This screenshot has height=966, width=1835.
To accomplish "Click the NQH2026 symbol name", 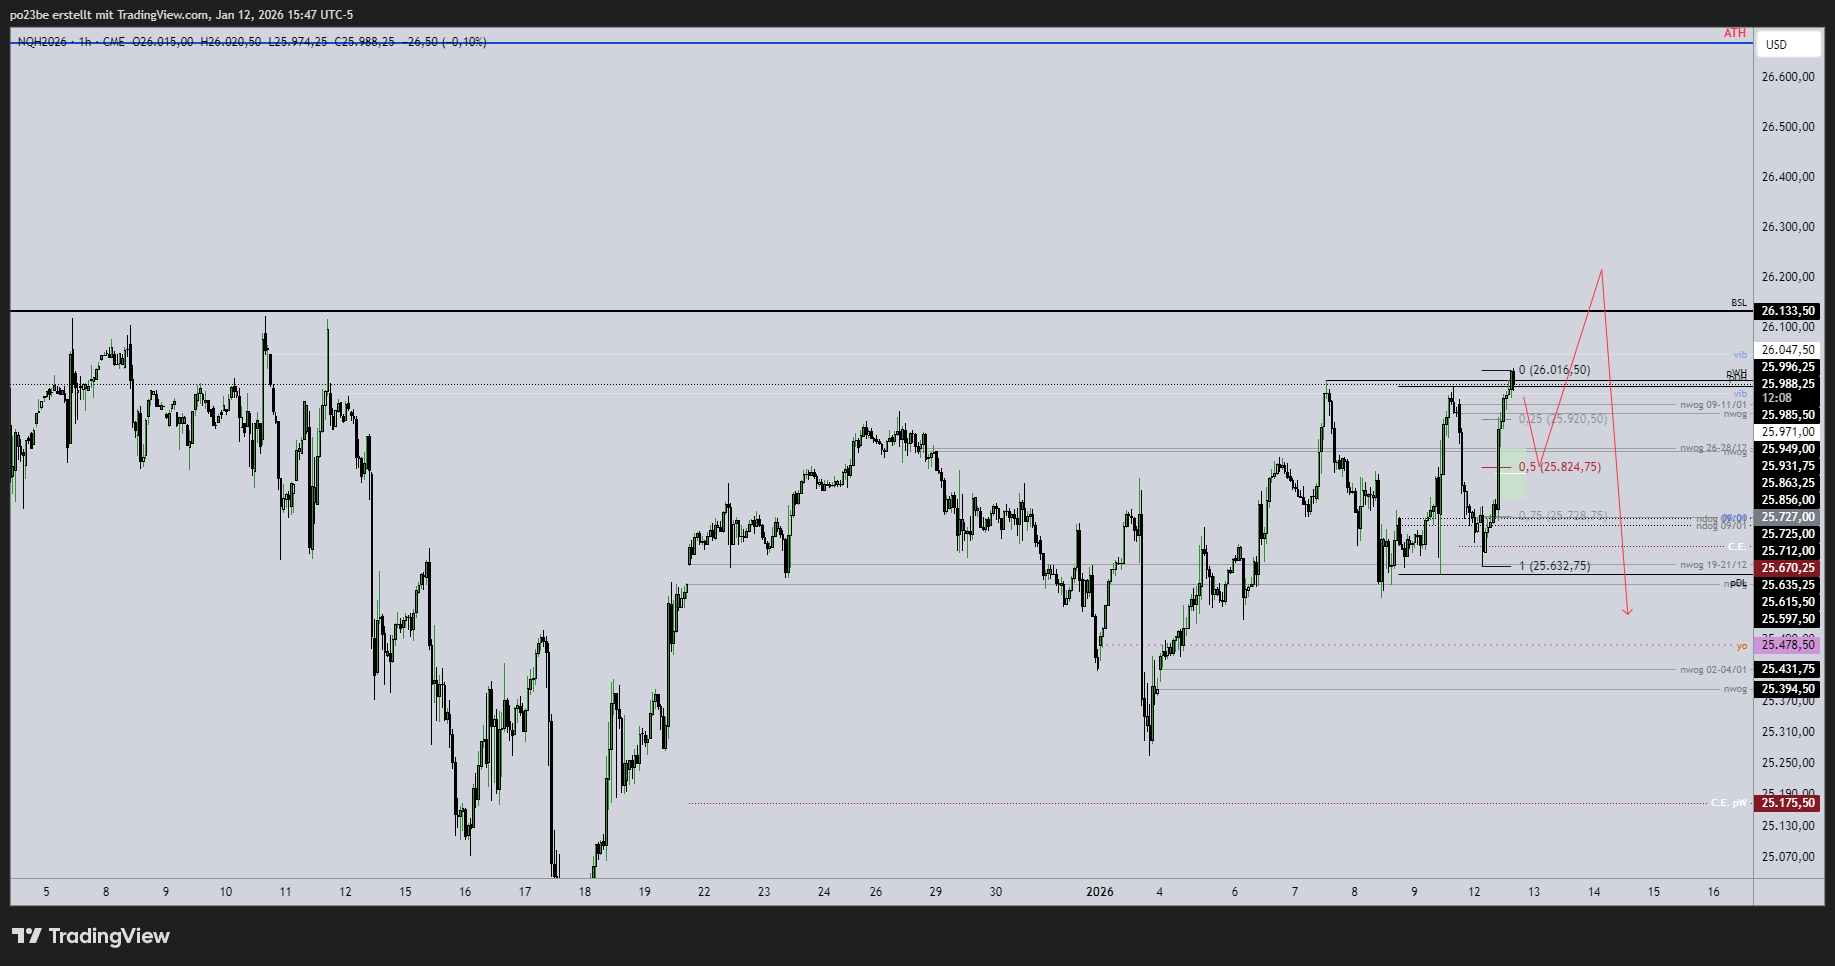I will click(x=43, y=43).
